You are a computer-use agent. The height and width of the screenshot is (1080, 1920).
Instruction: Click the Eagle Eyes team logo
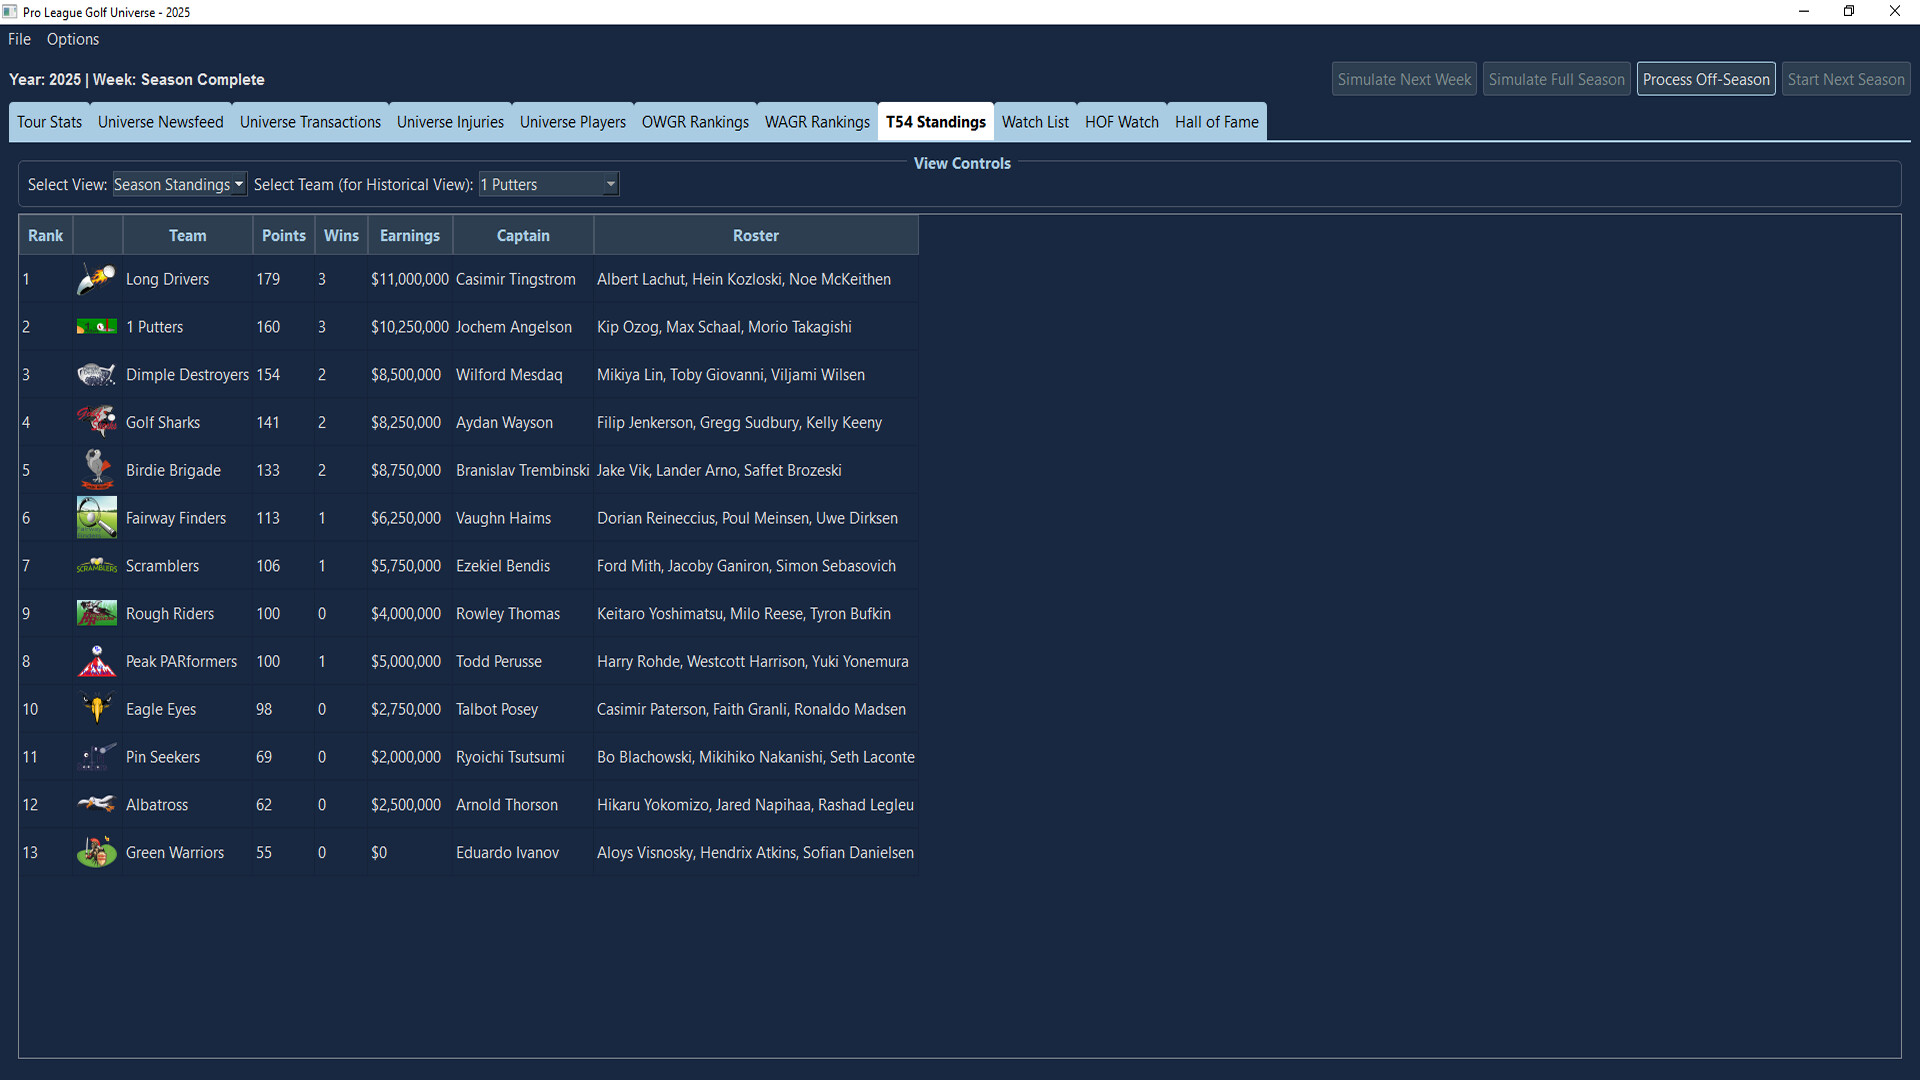click(x=96, y=708)
